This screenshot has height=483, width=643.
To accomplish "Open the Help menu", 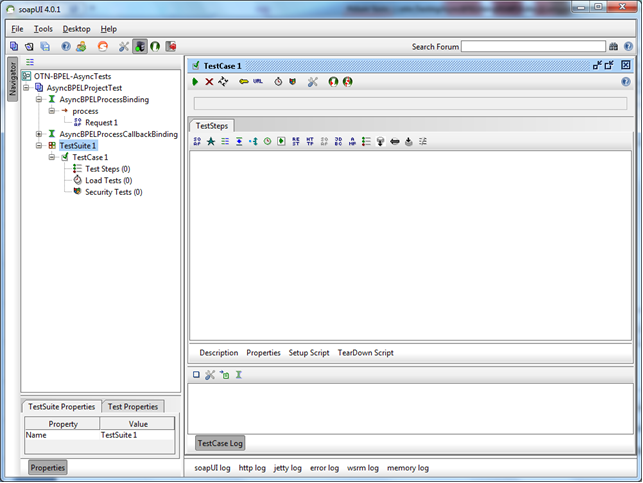I will coord(109,29).
